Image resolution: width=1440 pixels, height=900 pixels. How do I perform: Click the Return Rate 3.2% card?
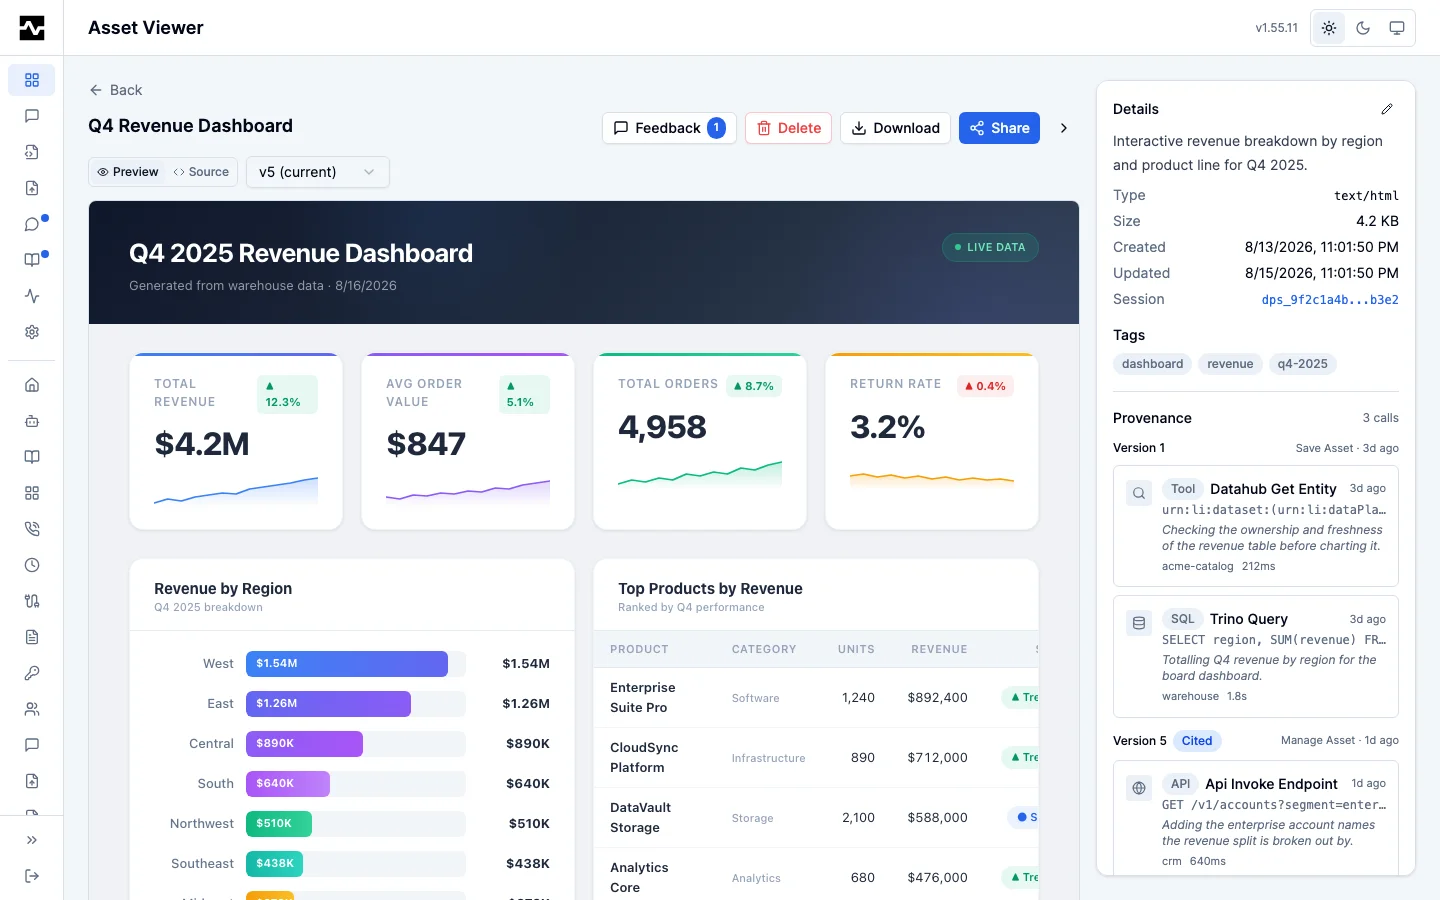(932, 441)
